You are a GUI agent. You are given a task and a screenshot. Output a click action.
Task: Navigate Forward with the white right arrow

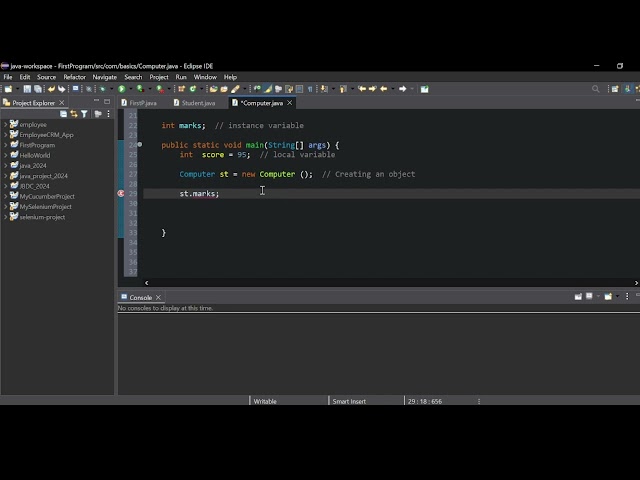tap(402, 89)
